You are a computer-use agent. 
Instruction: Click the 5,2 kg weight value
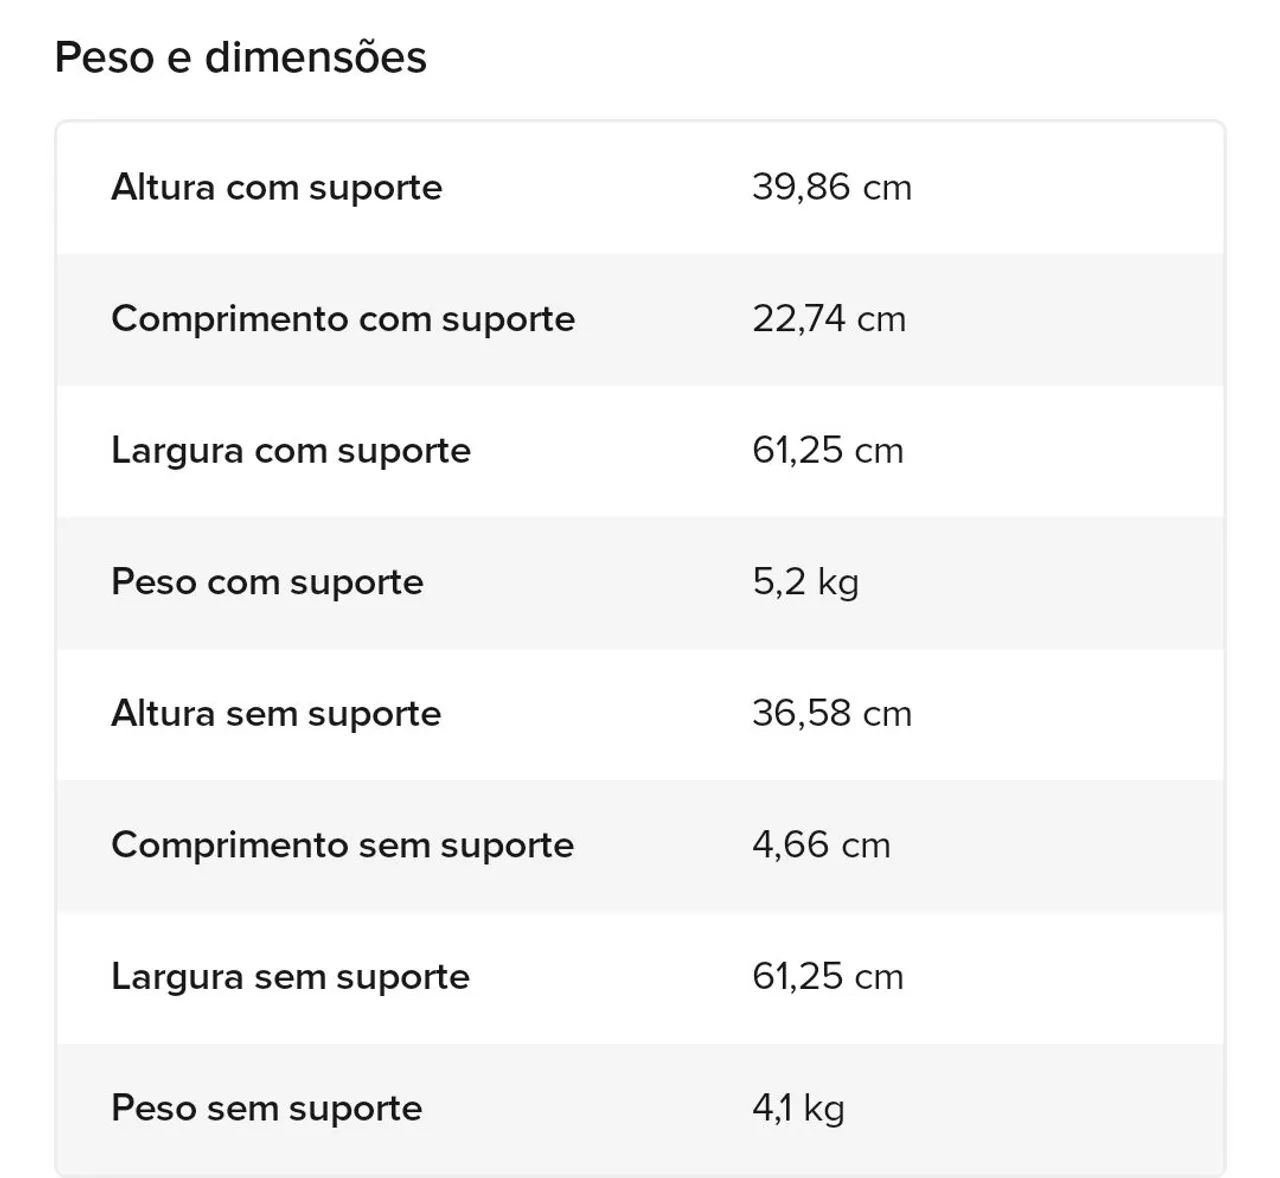(x=805, y=582)
